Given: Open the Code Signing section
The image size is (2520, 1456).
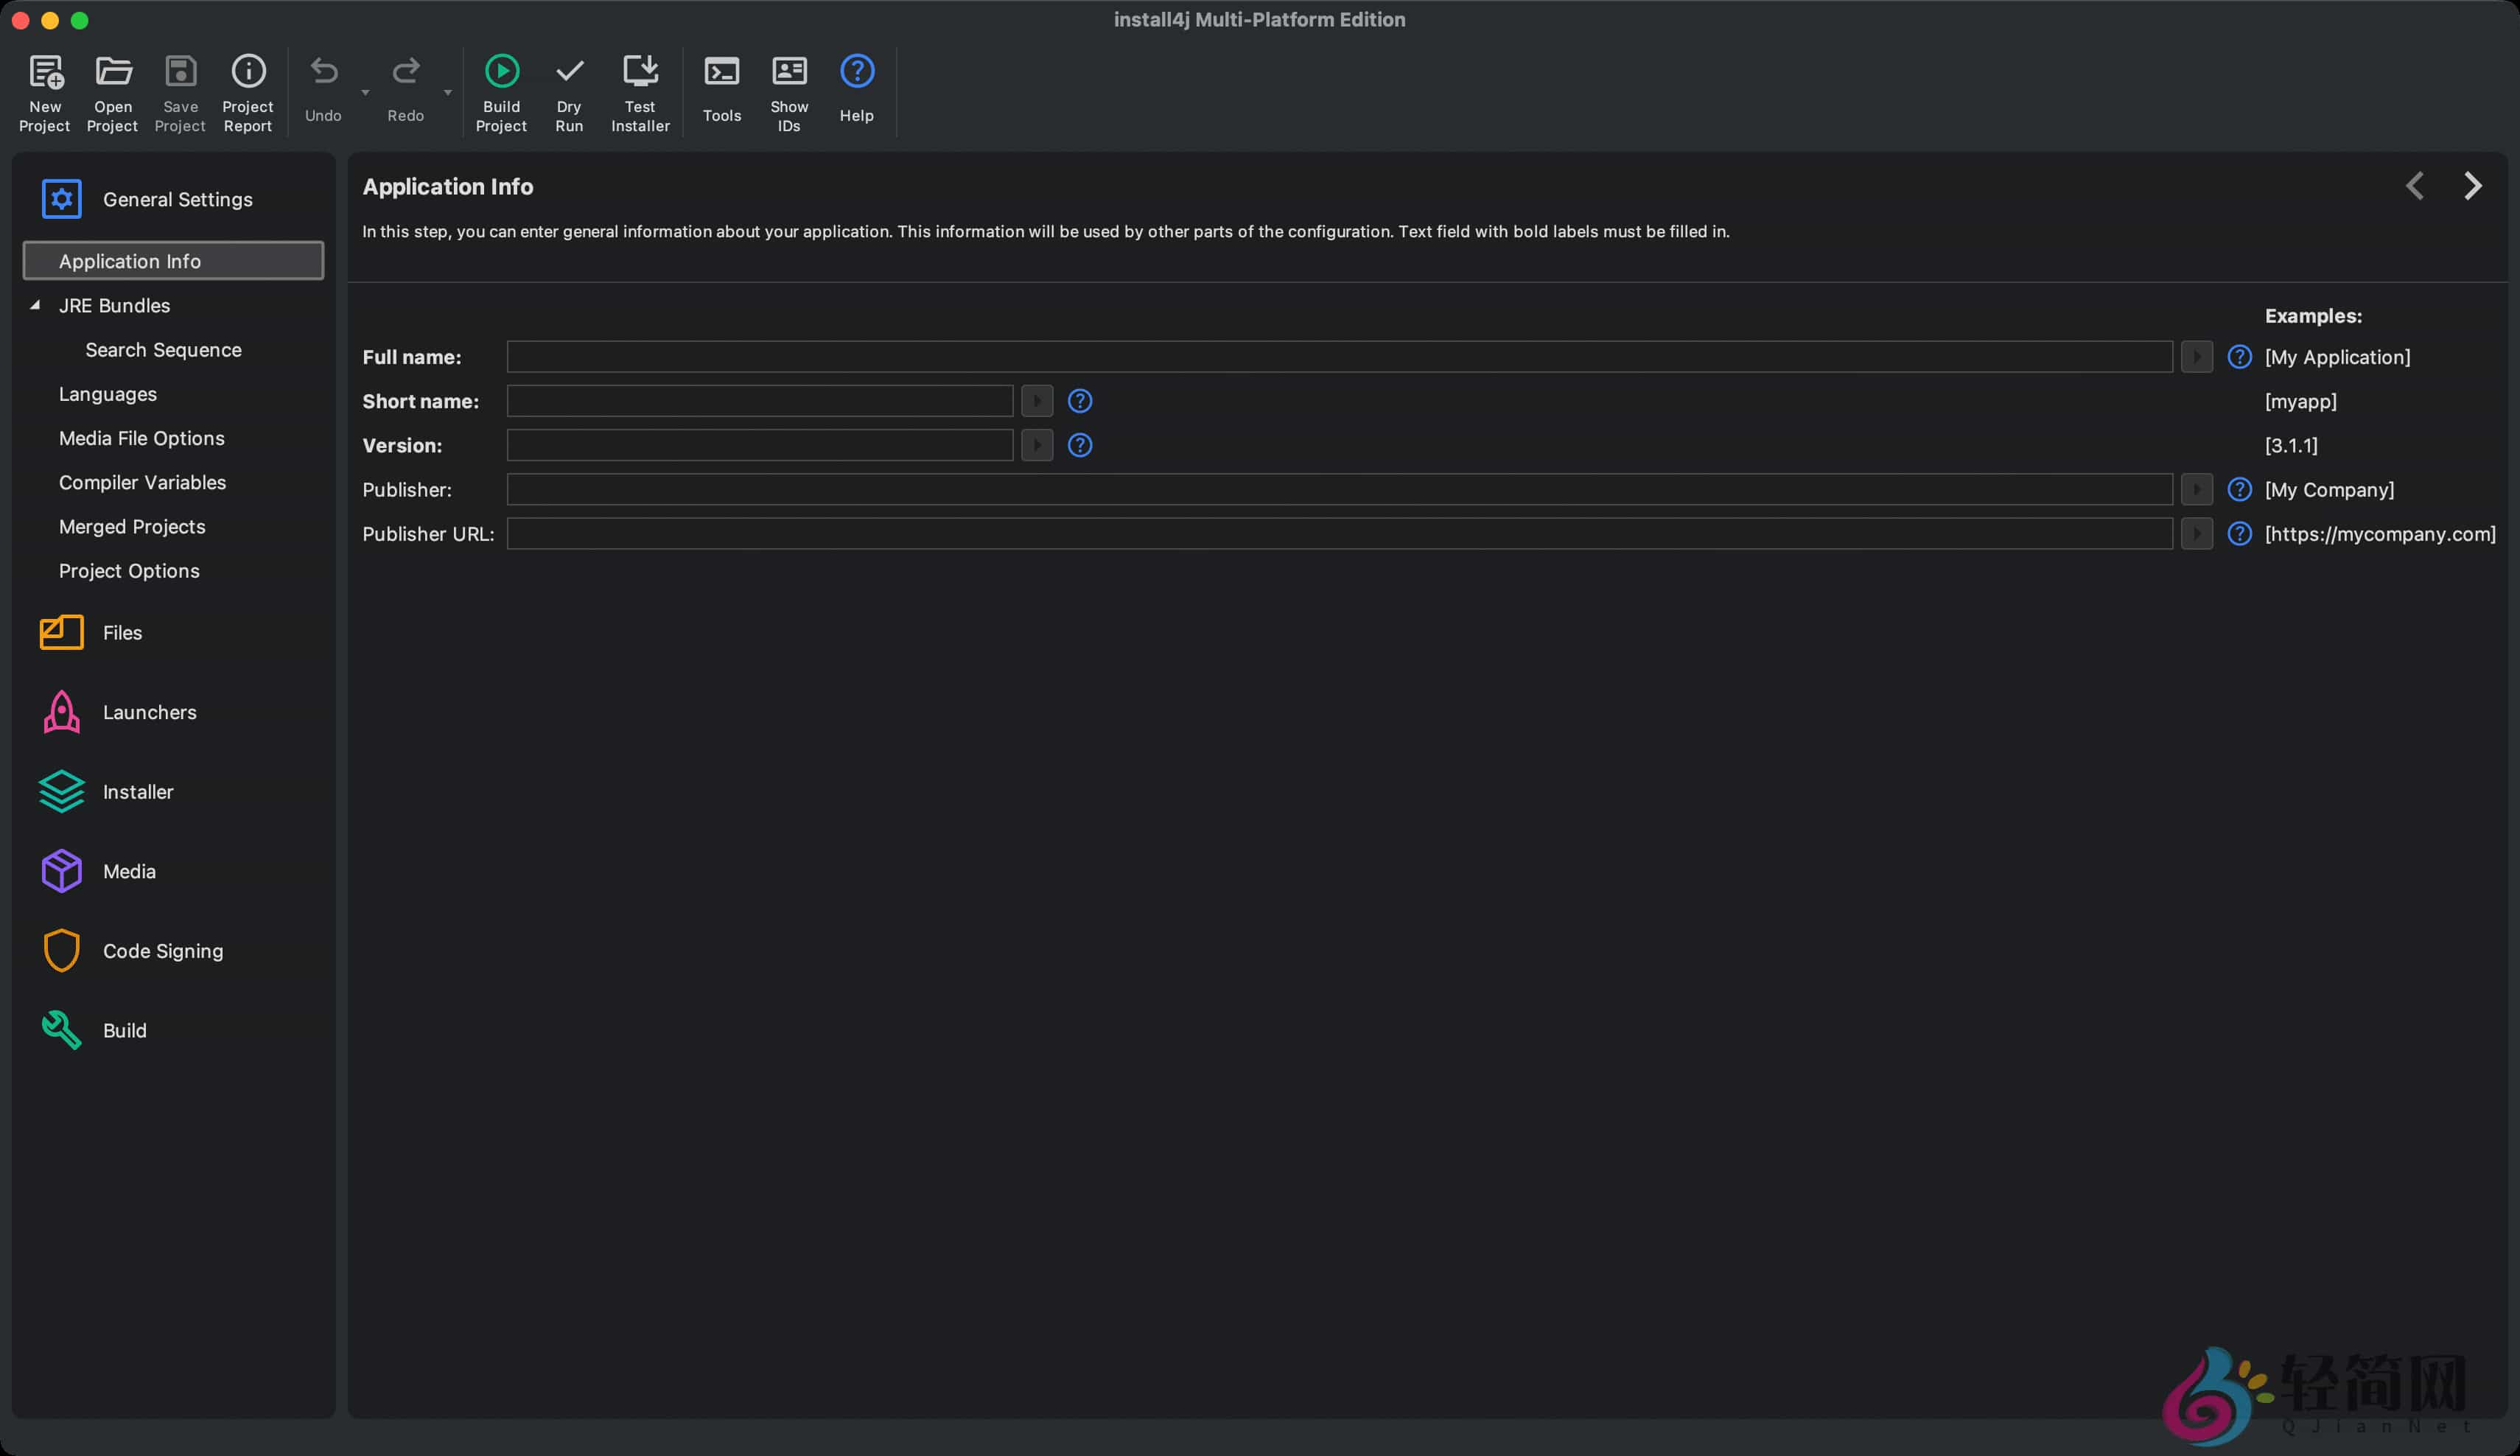Looking at the screenshot, I should coord(132,950).
